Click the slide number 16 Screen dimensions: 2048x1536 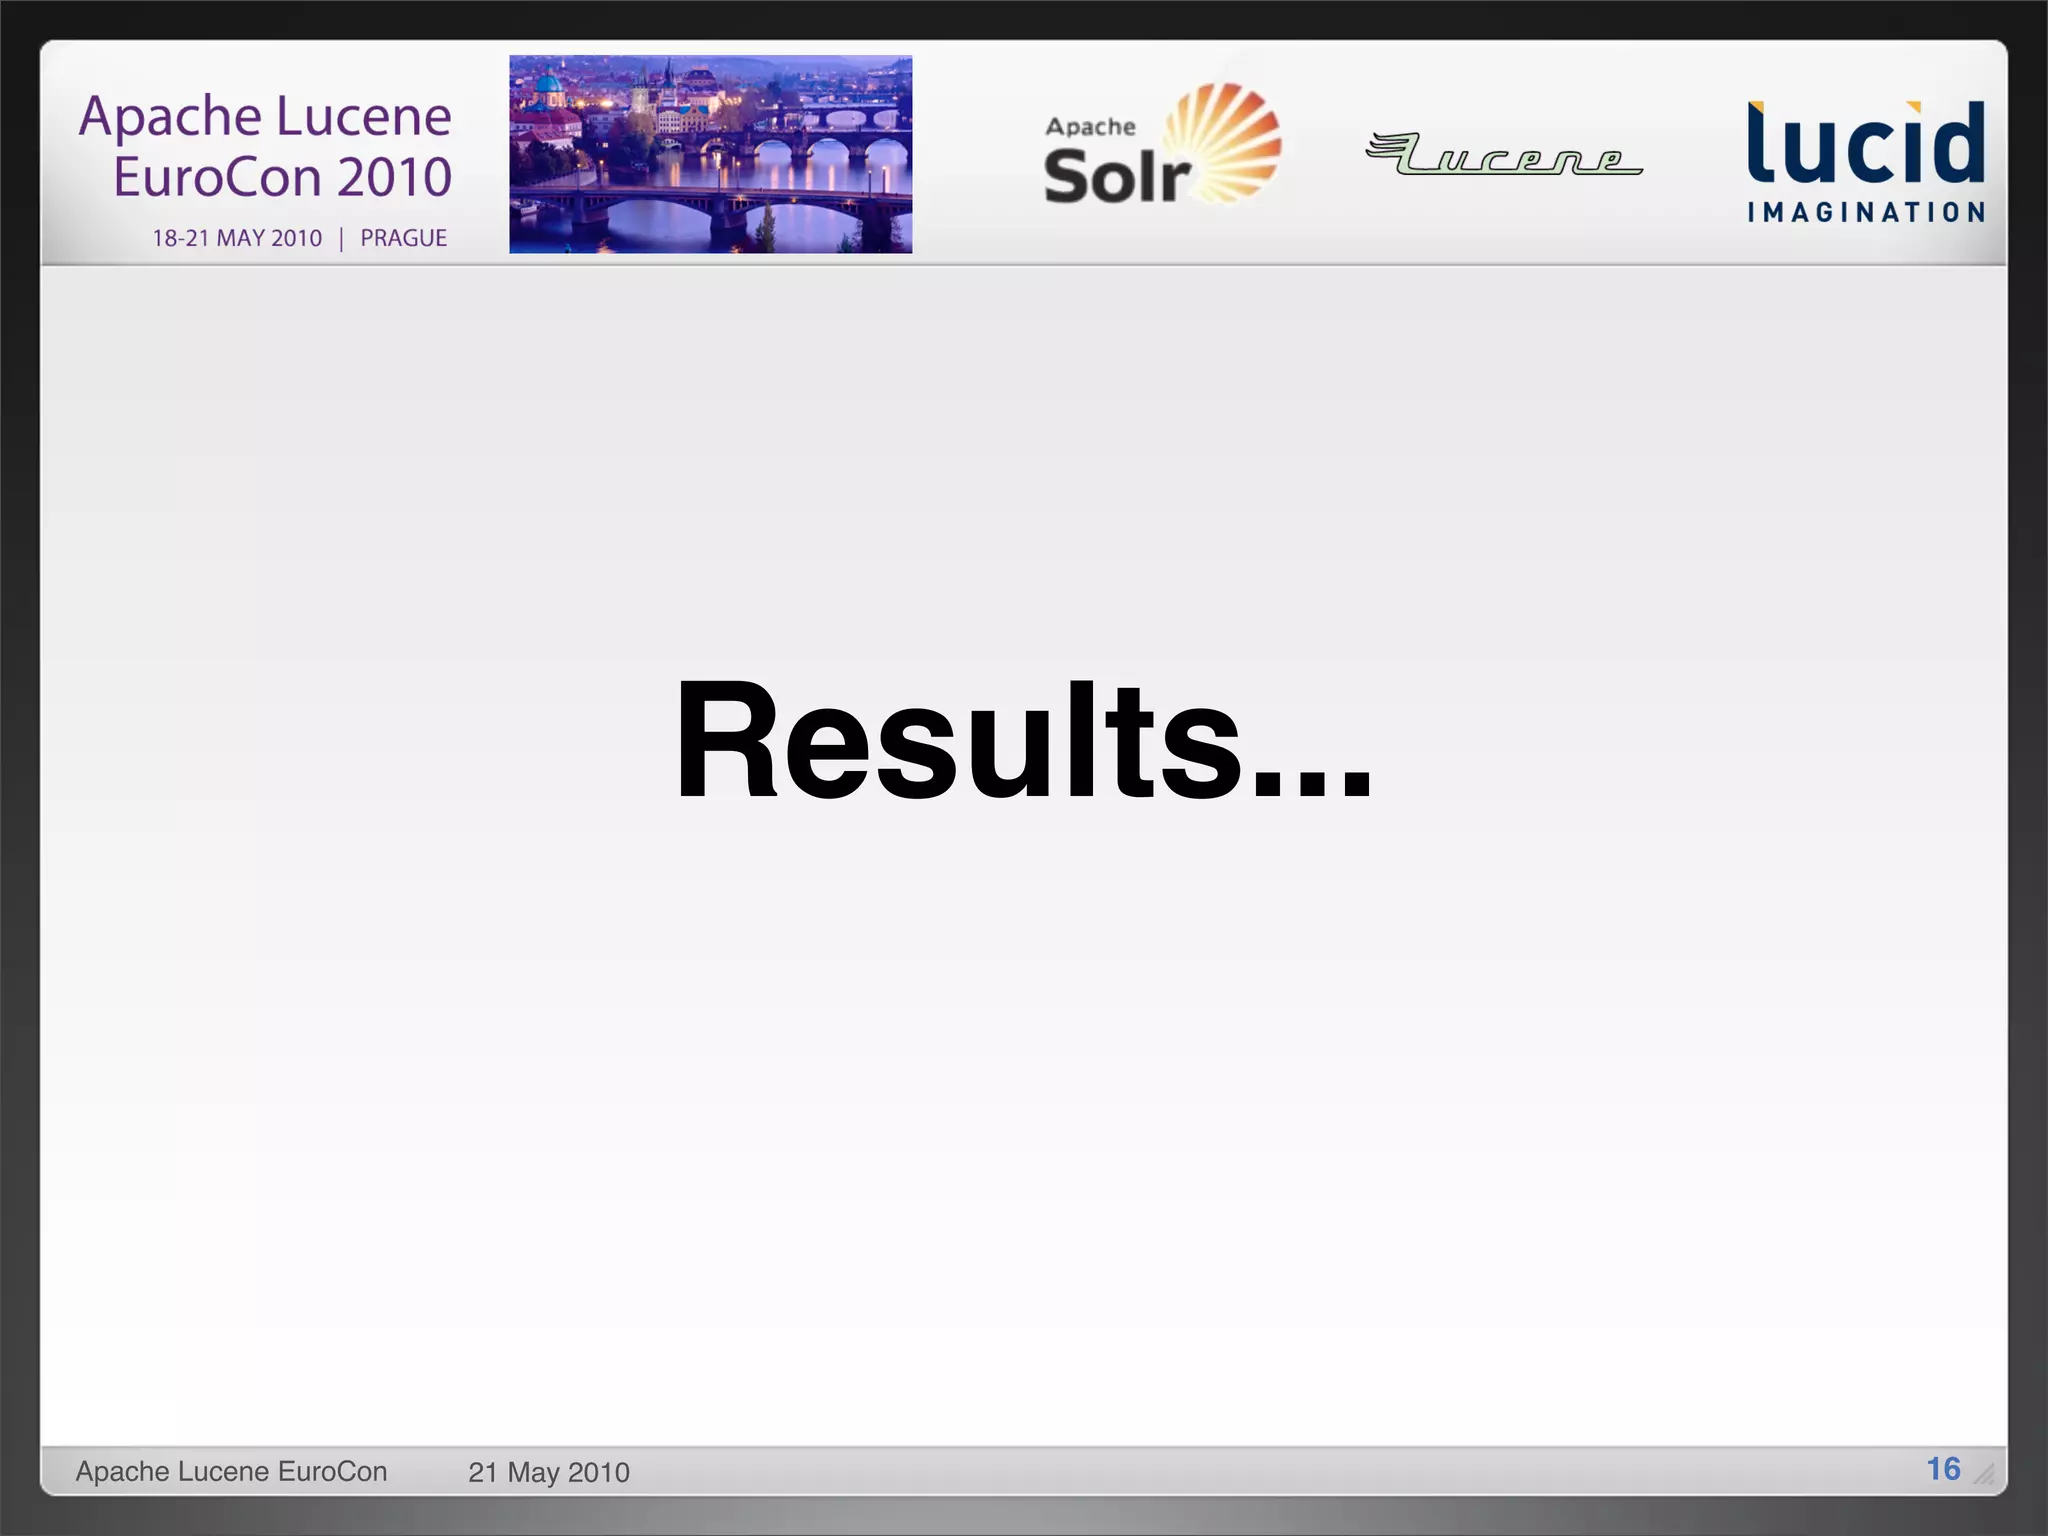click(1943, 1469)
